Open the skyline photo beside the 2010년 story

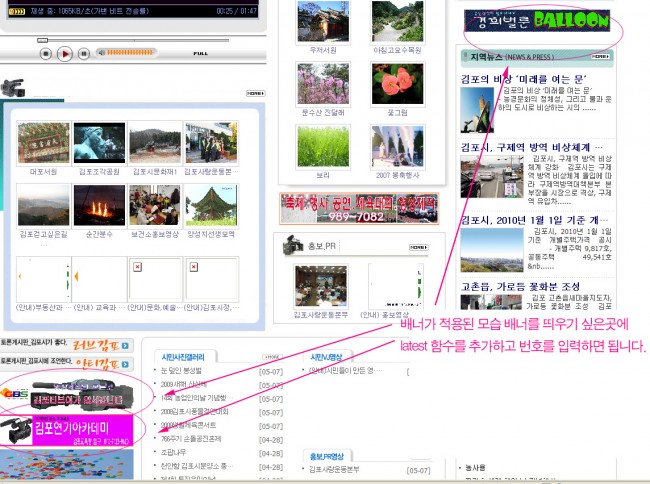tap(492, 250)
